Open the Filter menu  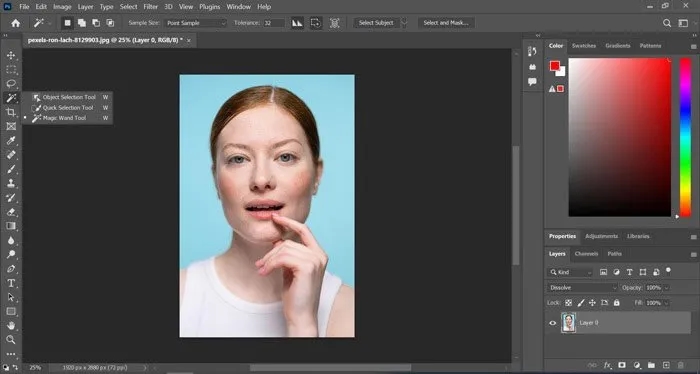pyautogui.click(x=150, y=7)
